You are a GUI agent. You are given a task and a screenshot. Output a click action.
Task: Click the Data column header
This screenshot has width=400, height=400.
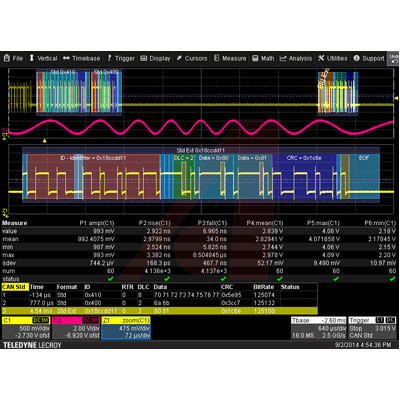[160, 287]
